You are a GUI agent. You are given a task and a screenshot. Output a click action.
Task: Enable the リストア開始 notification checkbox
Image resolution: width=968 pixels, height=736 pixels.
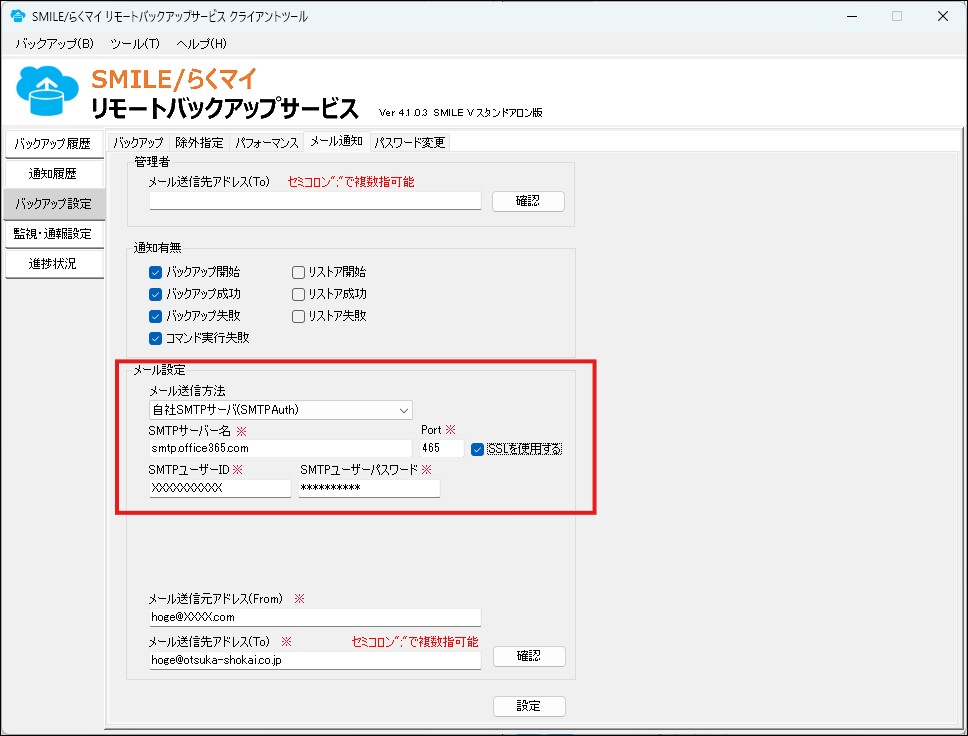tap(296, 270)
